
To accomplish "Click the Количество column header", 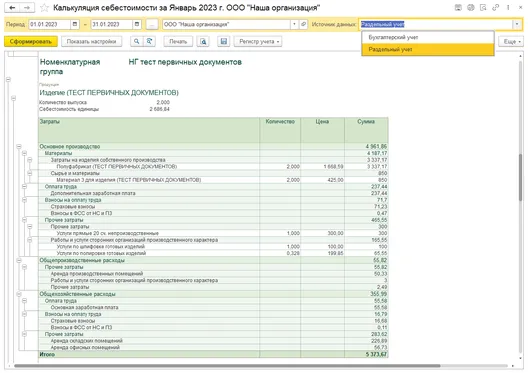I will [x=280, y=130].
